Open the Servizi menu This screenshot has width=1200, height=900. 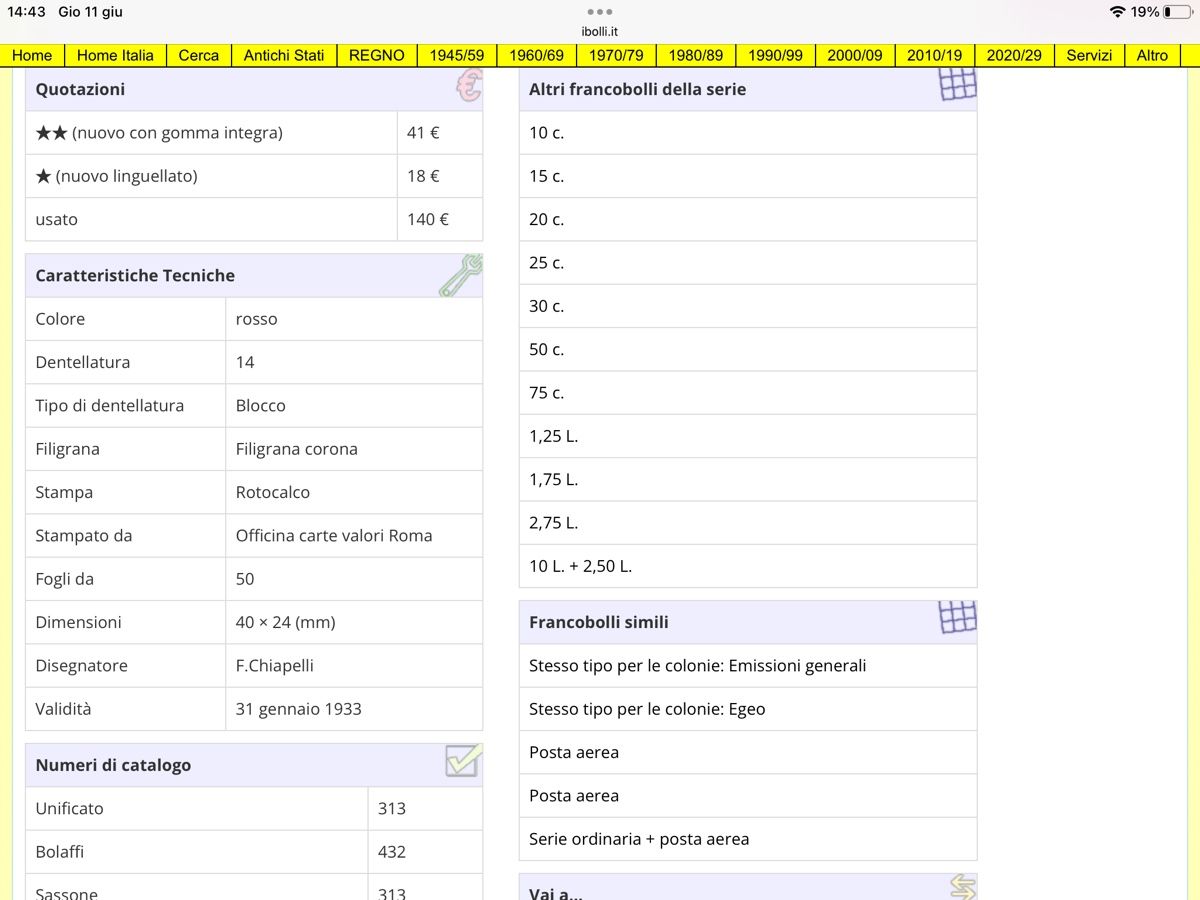(x=1089, y=55)
